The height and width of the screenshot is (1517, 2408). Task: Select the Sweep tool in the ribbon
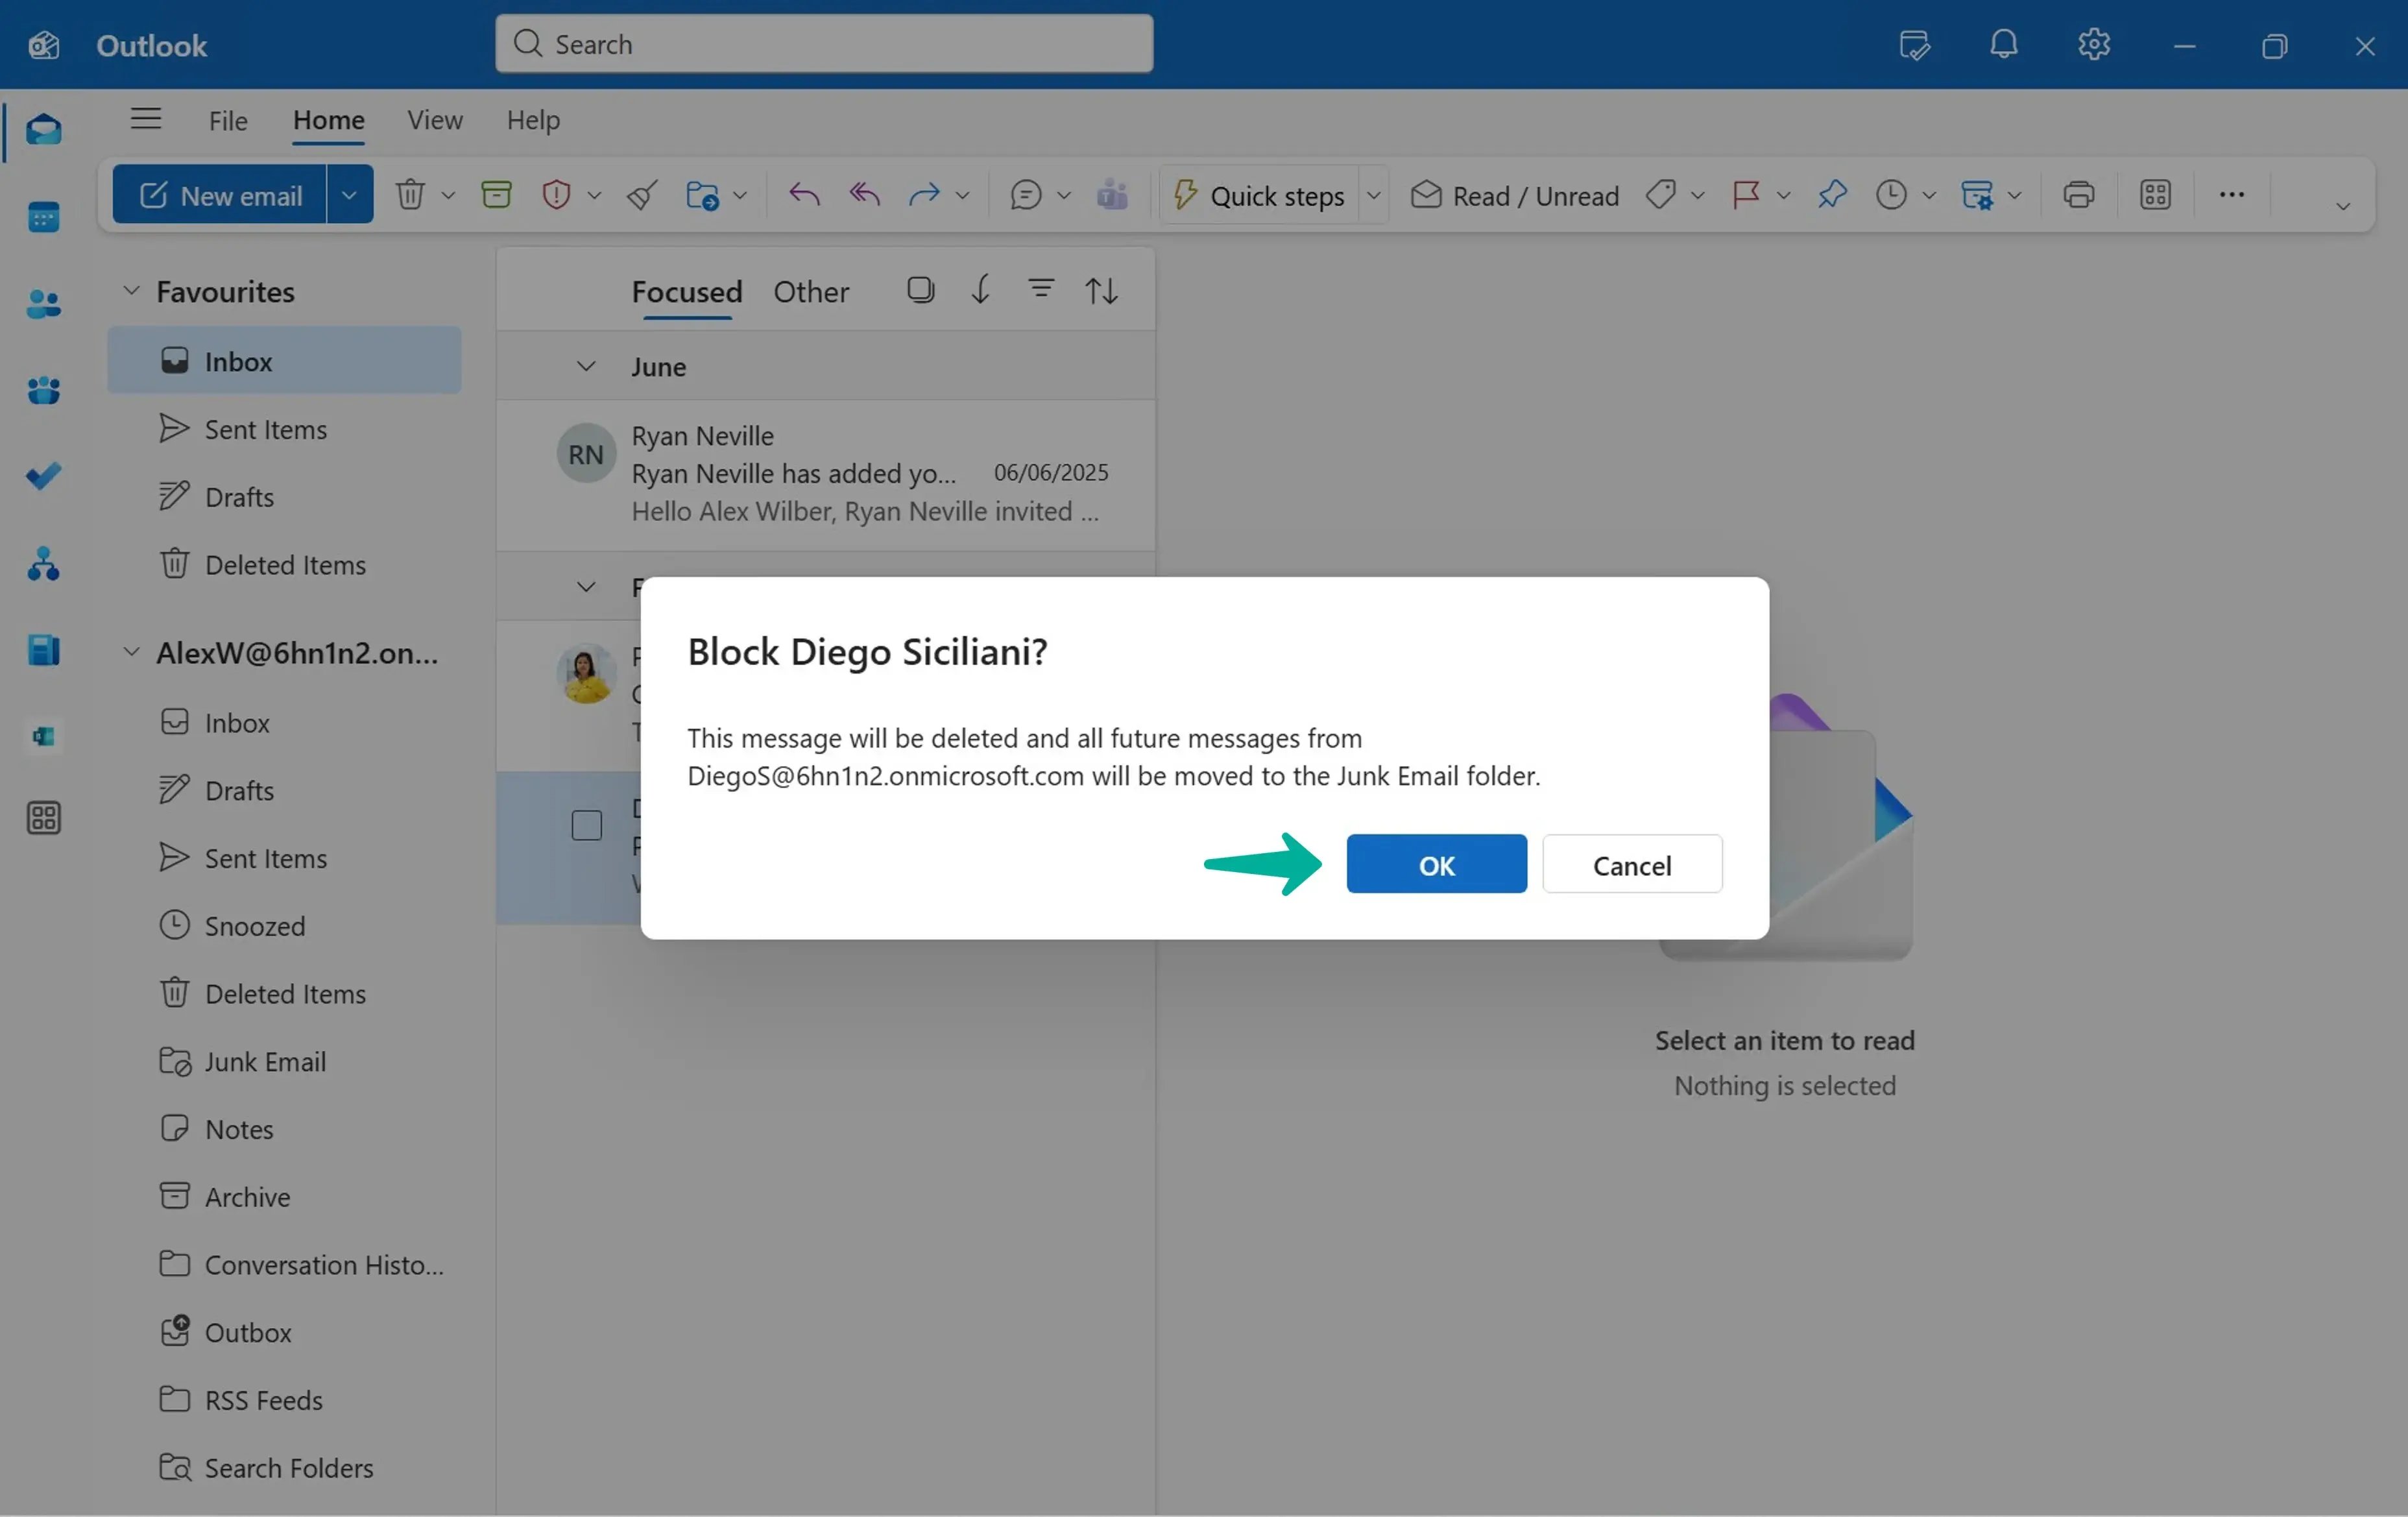tap(641, 194)
